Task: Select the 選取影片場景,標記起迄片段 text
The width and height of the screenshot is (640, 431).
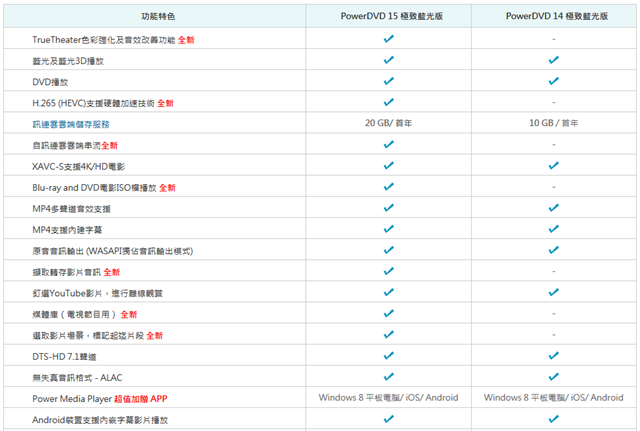Action: click(88, 335)
